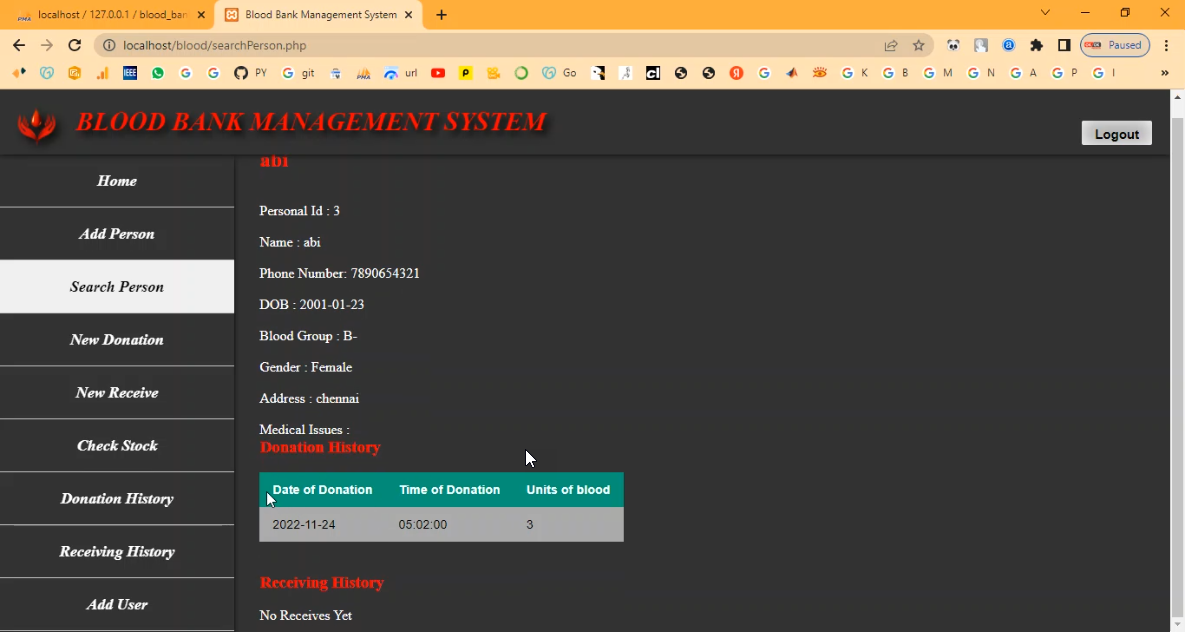Click the IEEE bookmark icon

pos(130,73)
